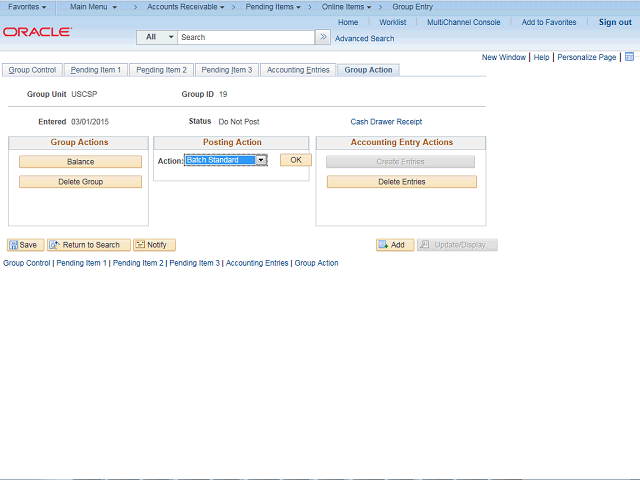This screenshot has width=640, height=480.
Task: Click the Oracle logo
Action: [x=37, y=32]
